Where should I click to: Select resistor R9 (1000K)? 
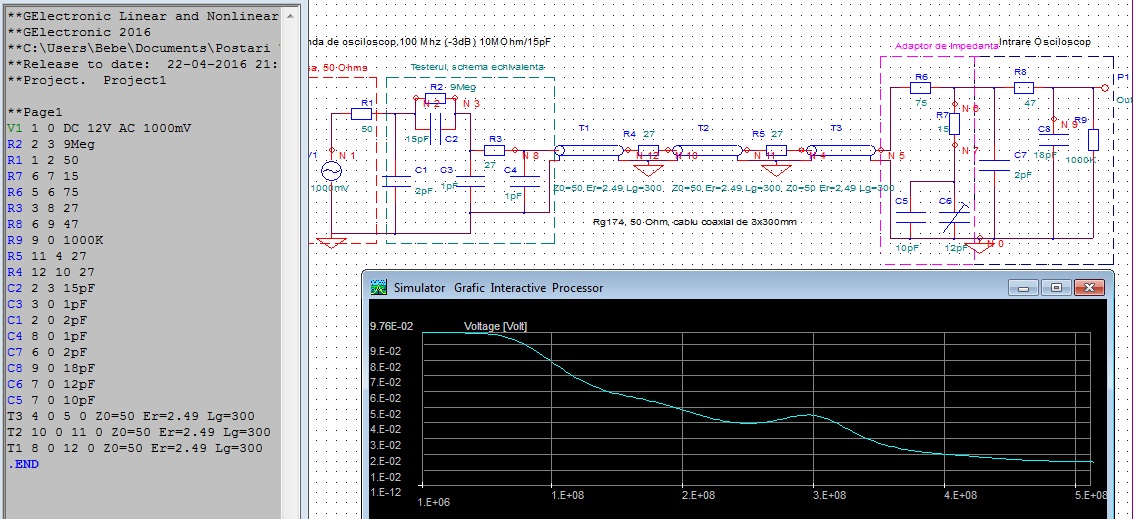(x=1093, y=140)
